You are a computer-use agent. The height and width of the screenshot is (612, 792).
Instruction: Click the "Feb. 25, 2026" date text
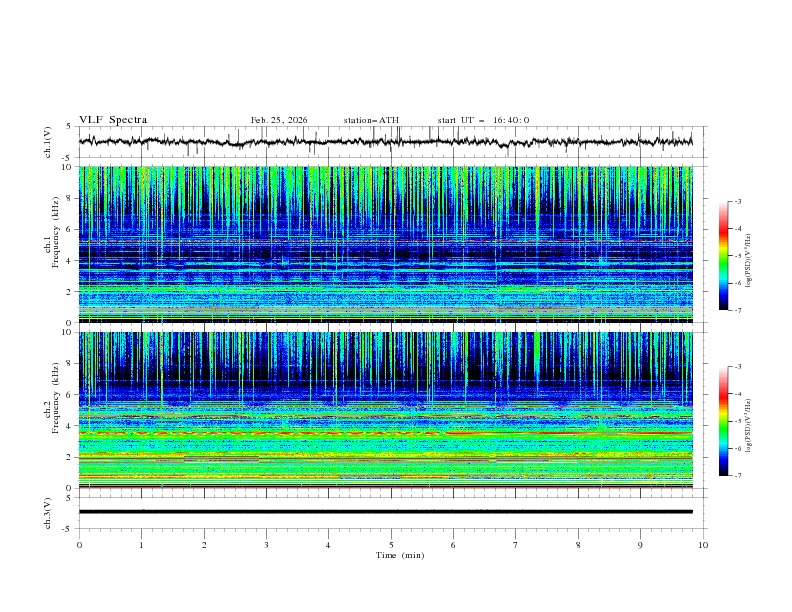279,120
